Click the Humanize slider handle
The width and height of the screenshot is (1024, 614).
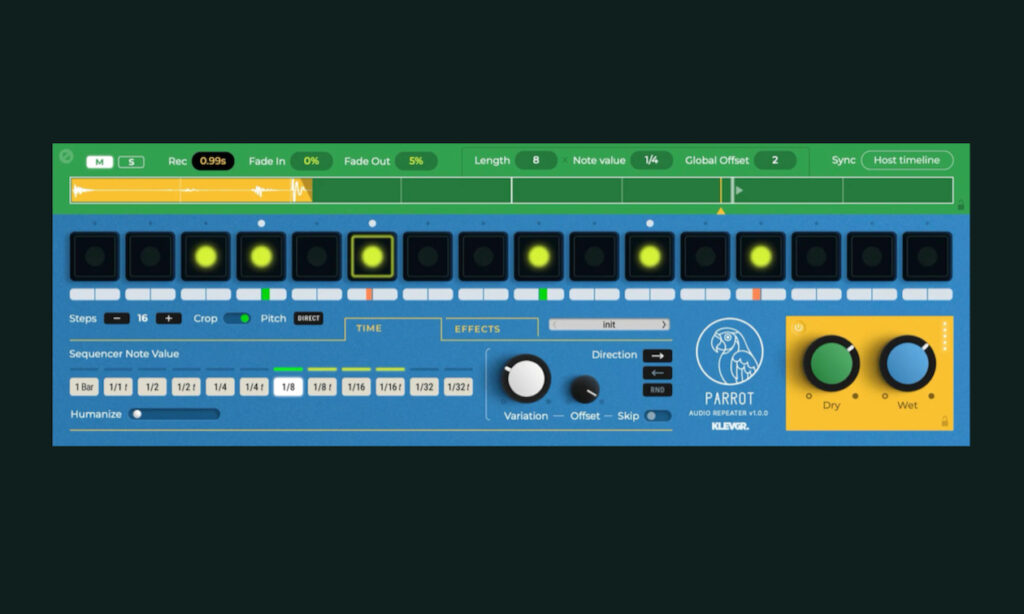[137, 414]
